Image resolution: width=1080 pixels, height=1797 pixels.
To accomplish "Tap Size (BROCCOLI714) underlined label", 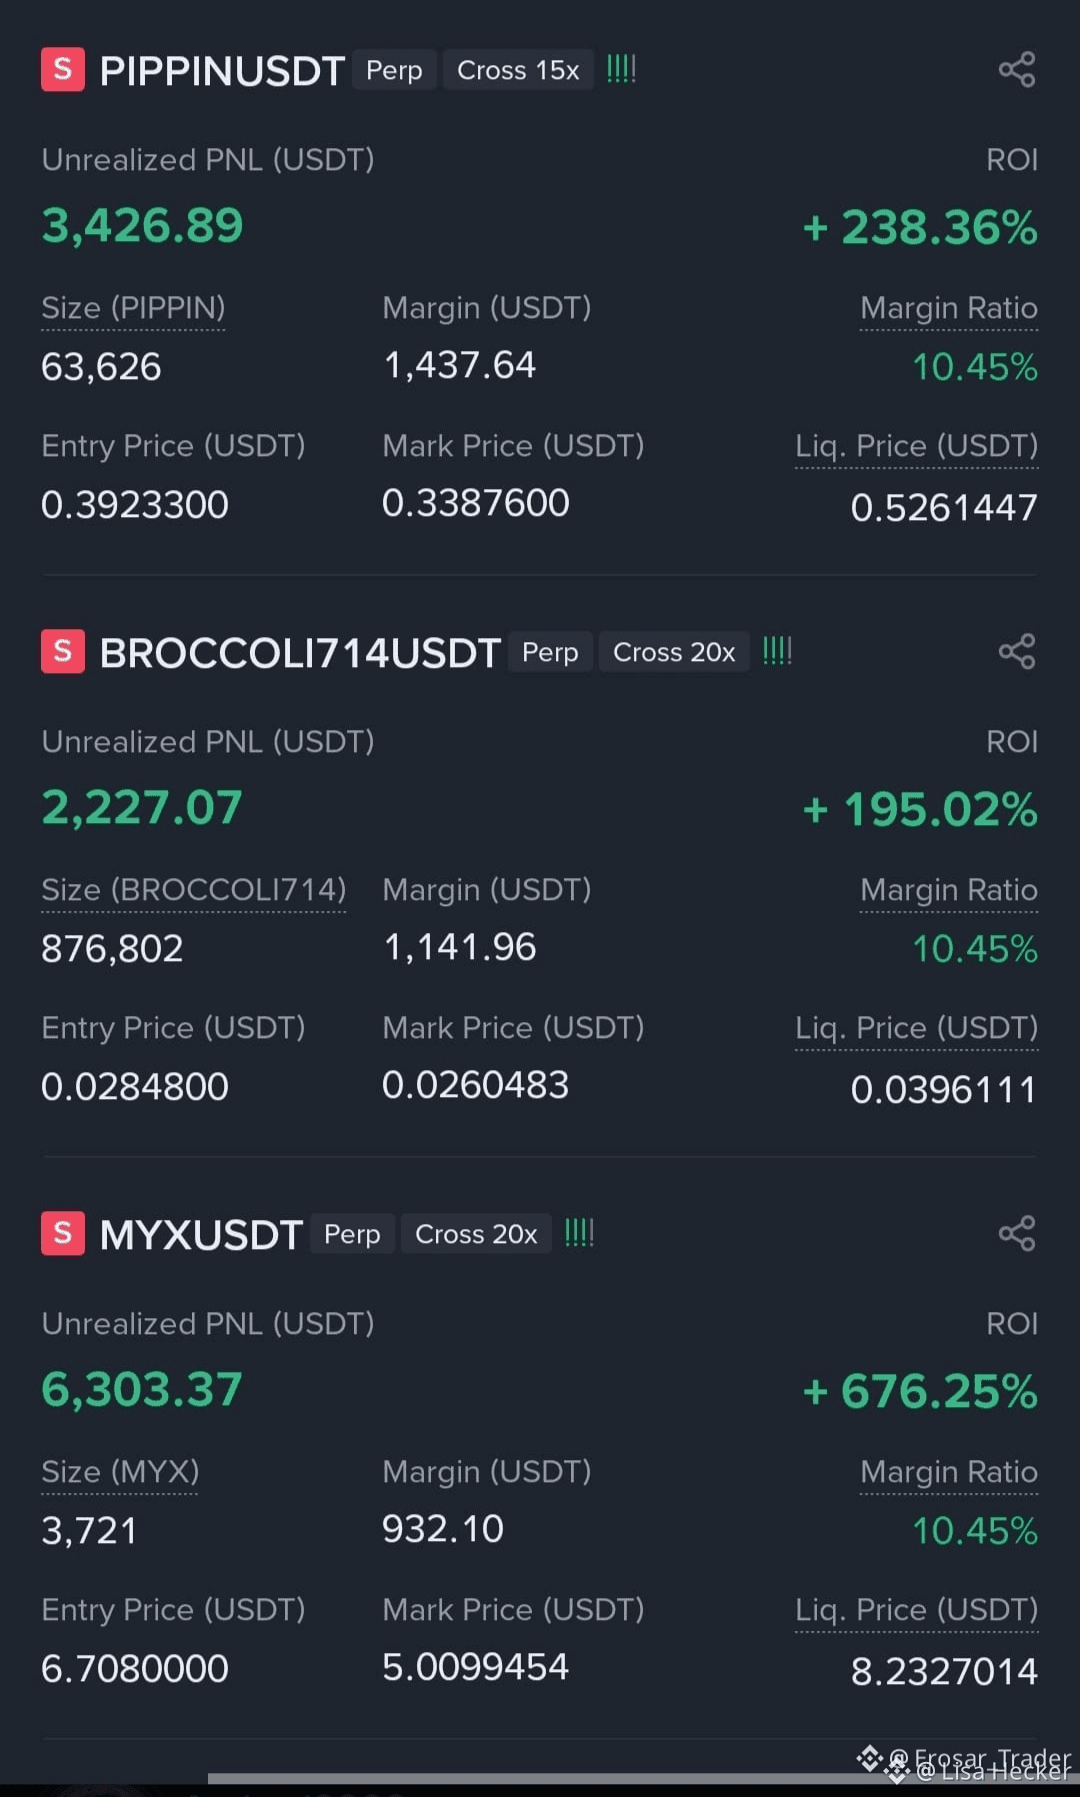I will 193,890.
